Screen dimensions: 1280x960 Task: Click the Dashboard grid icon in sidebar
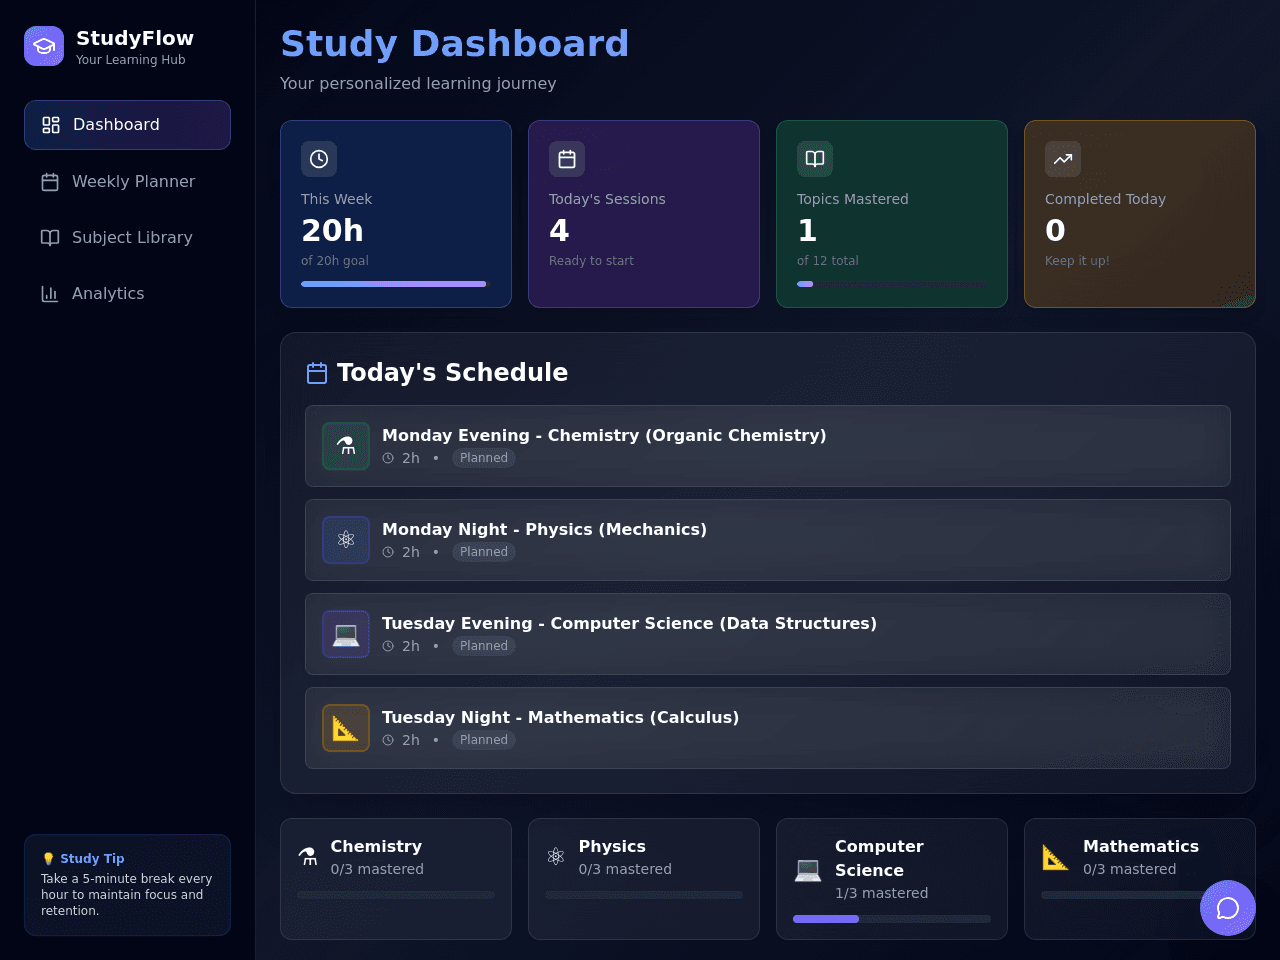click(x=51, y=125)
